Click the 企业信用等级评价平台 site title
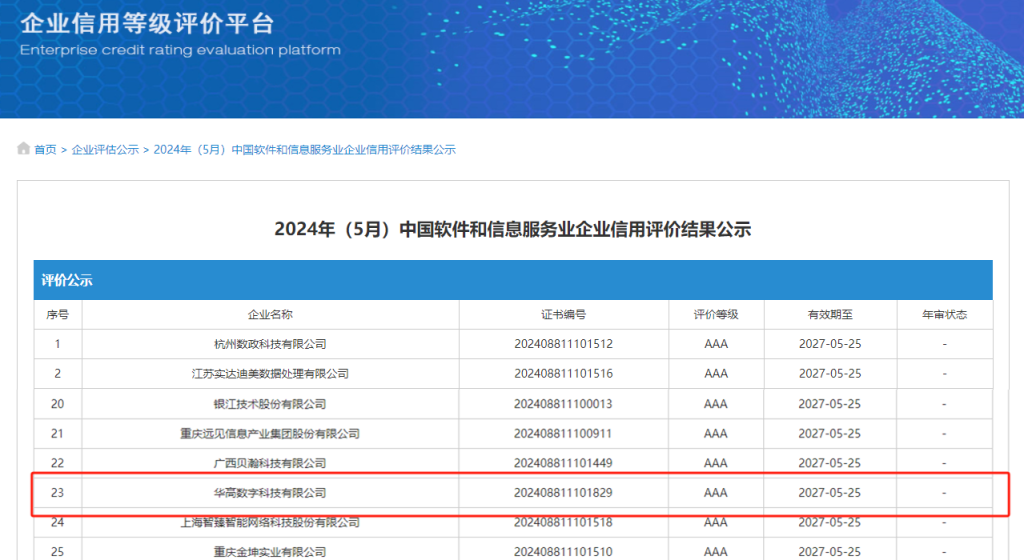1024x560 pixels. [x=147, y=23]
